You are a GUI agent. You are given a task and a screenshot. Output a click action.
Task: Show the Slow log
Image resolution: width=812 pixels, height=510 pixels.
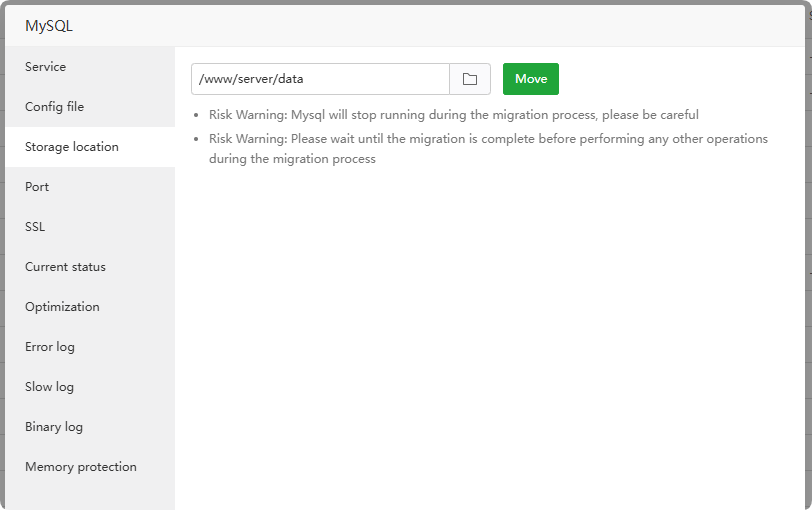tap(49, 387)
